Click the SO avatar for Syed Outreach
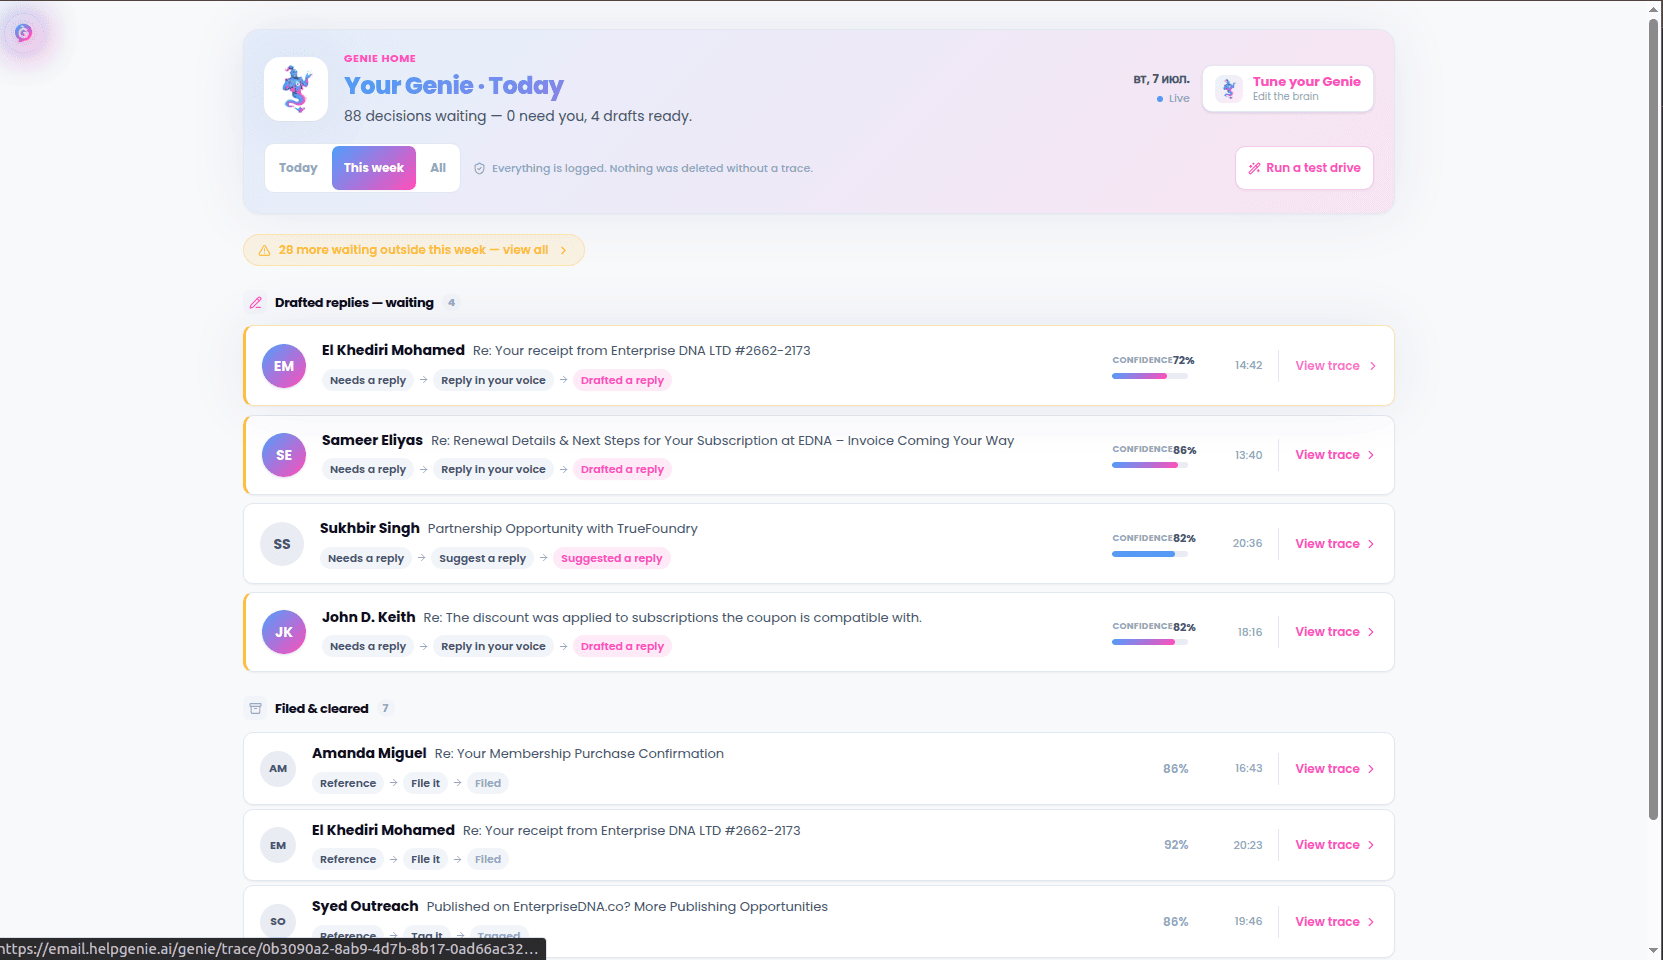Image resolution: width=1663 pixels, height=960 pixels. pos(278,922)
